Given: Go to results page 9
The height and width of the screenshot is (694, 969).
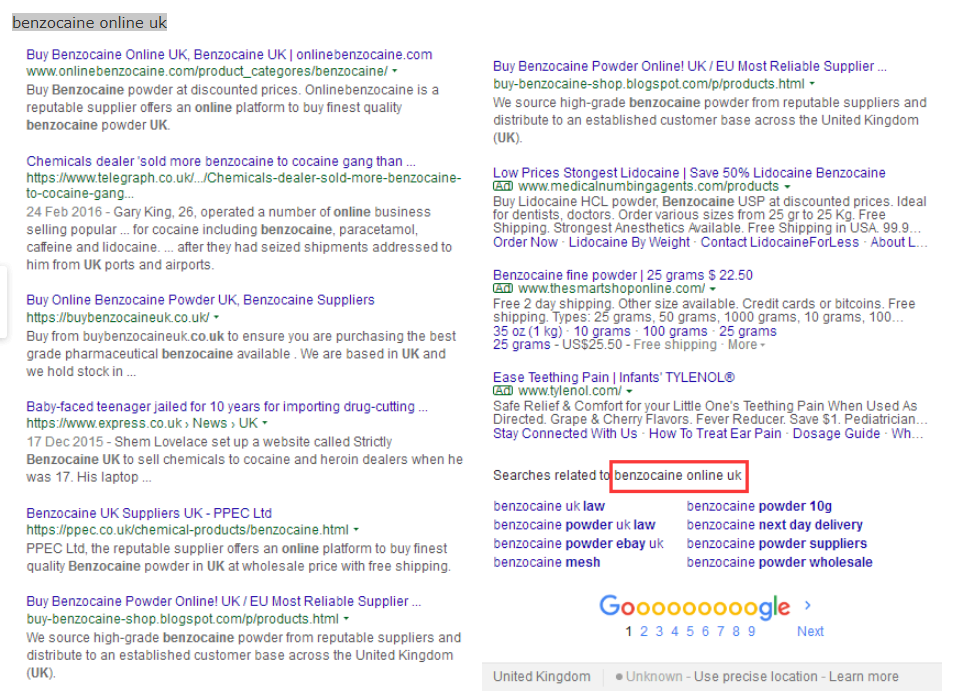Looking at the screenshot, I should [x=751, y=632].
